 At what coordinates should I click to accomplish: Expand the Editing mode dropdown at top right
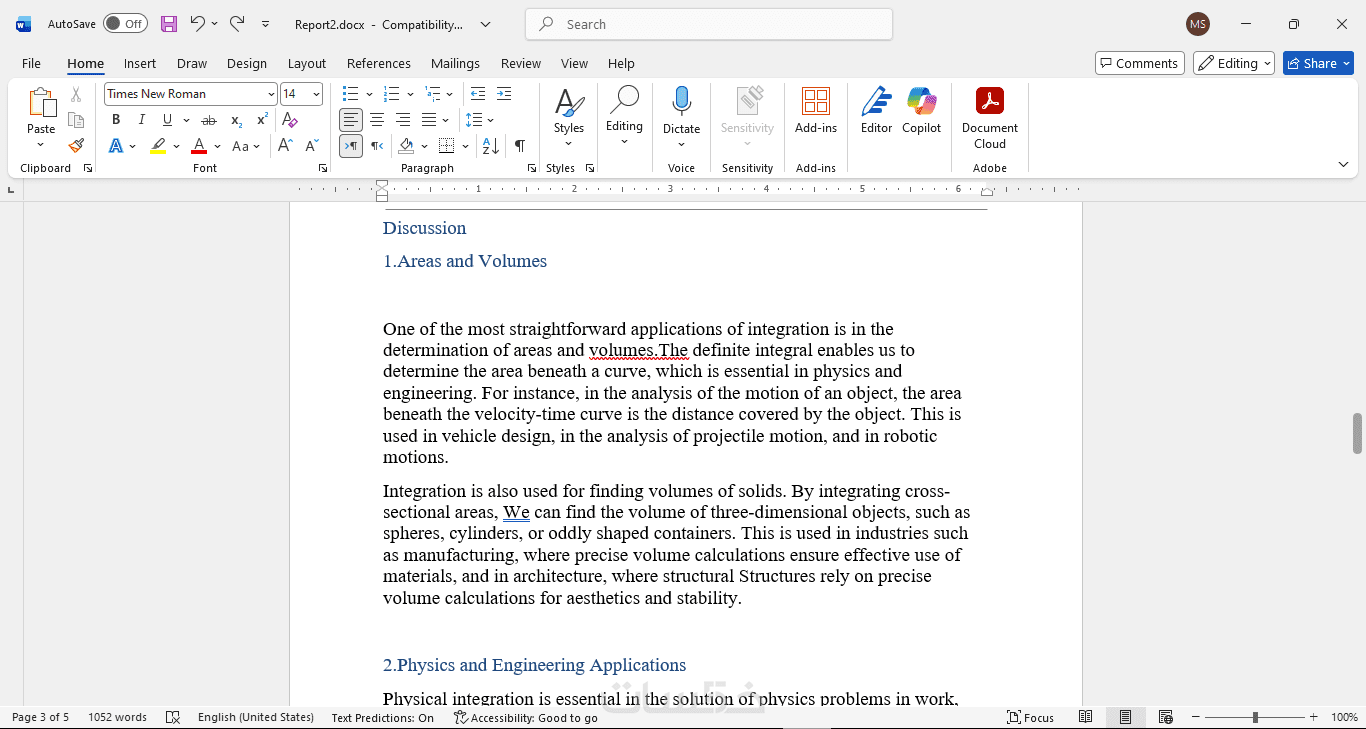pos(1234,63)
